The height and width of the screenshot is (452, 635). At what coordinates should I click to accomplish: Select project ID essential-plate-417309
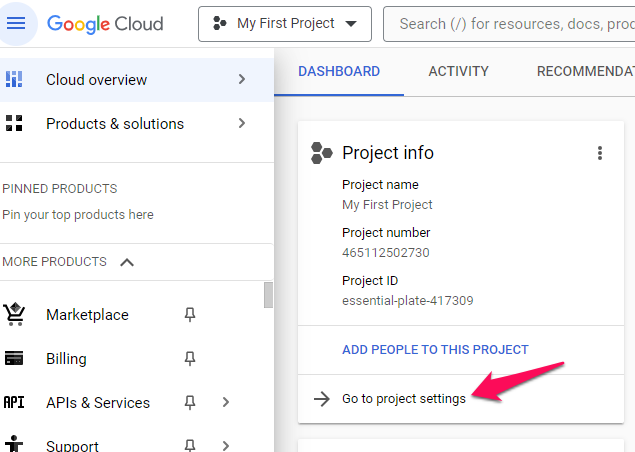coord(407,301)
